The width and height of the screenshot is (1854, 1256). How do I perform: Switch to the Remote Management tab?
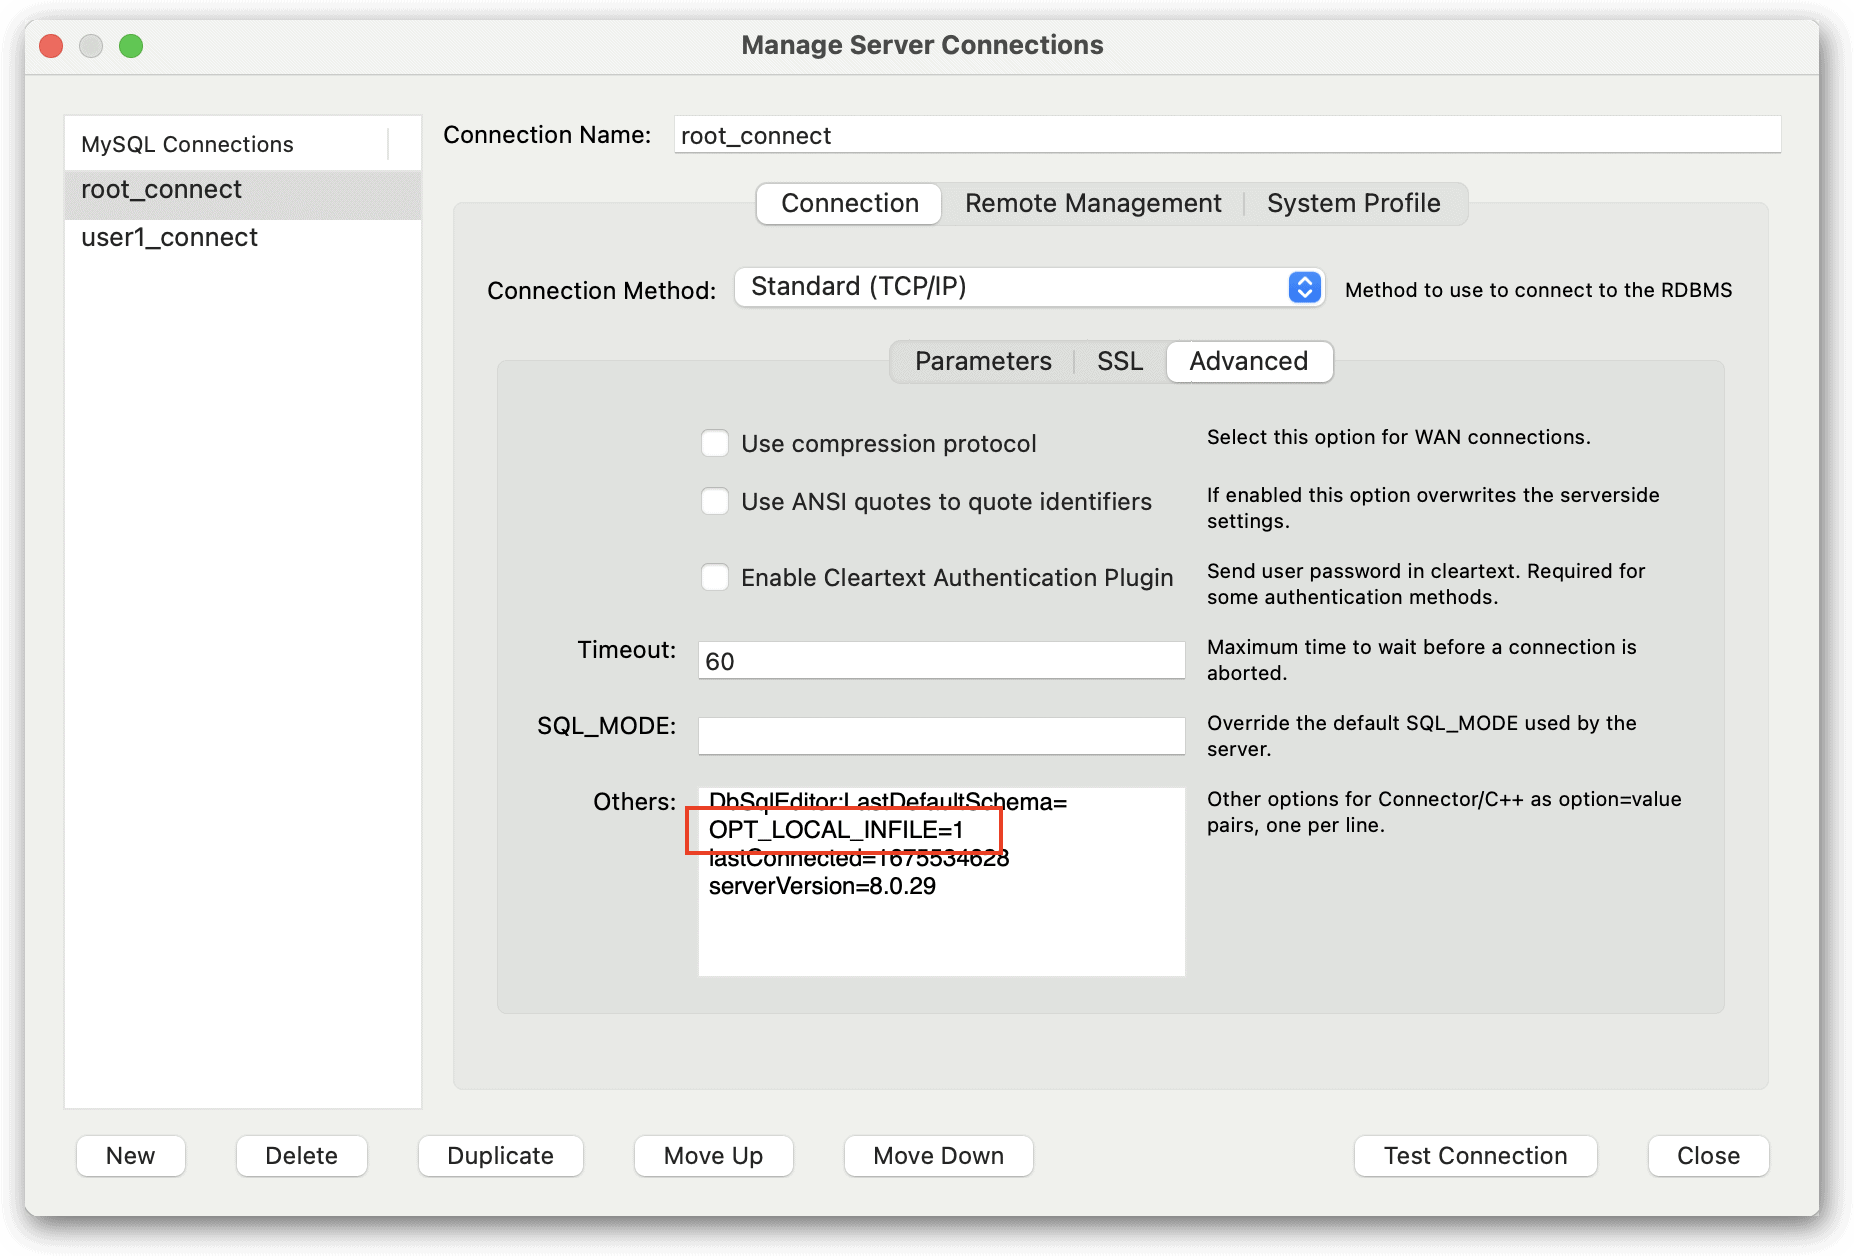(x=1093, y=203)
